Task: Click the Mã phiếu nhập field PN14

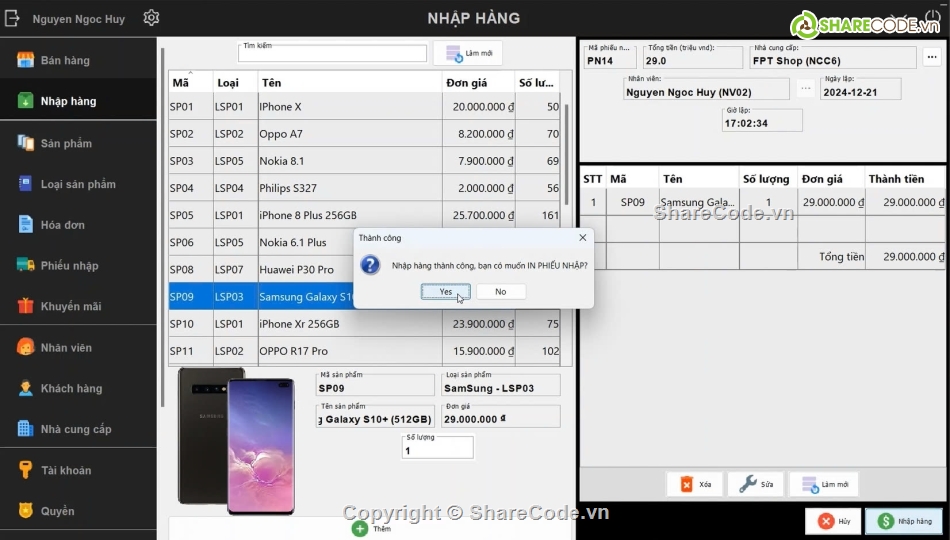Action: pyautogui.click(x=610, y=60)
